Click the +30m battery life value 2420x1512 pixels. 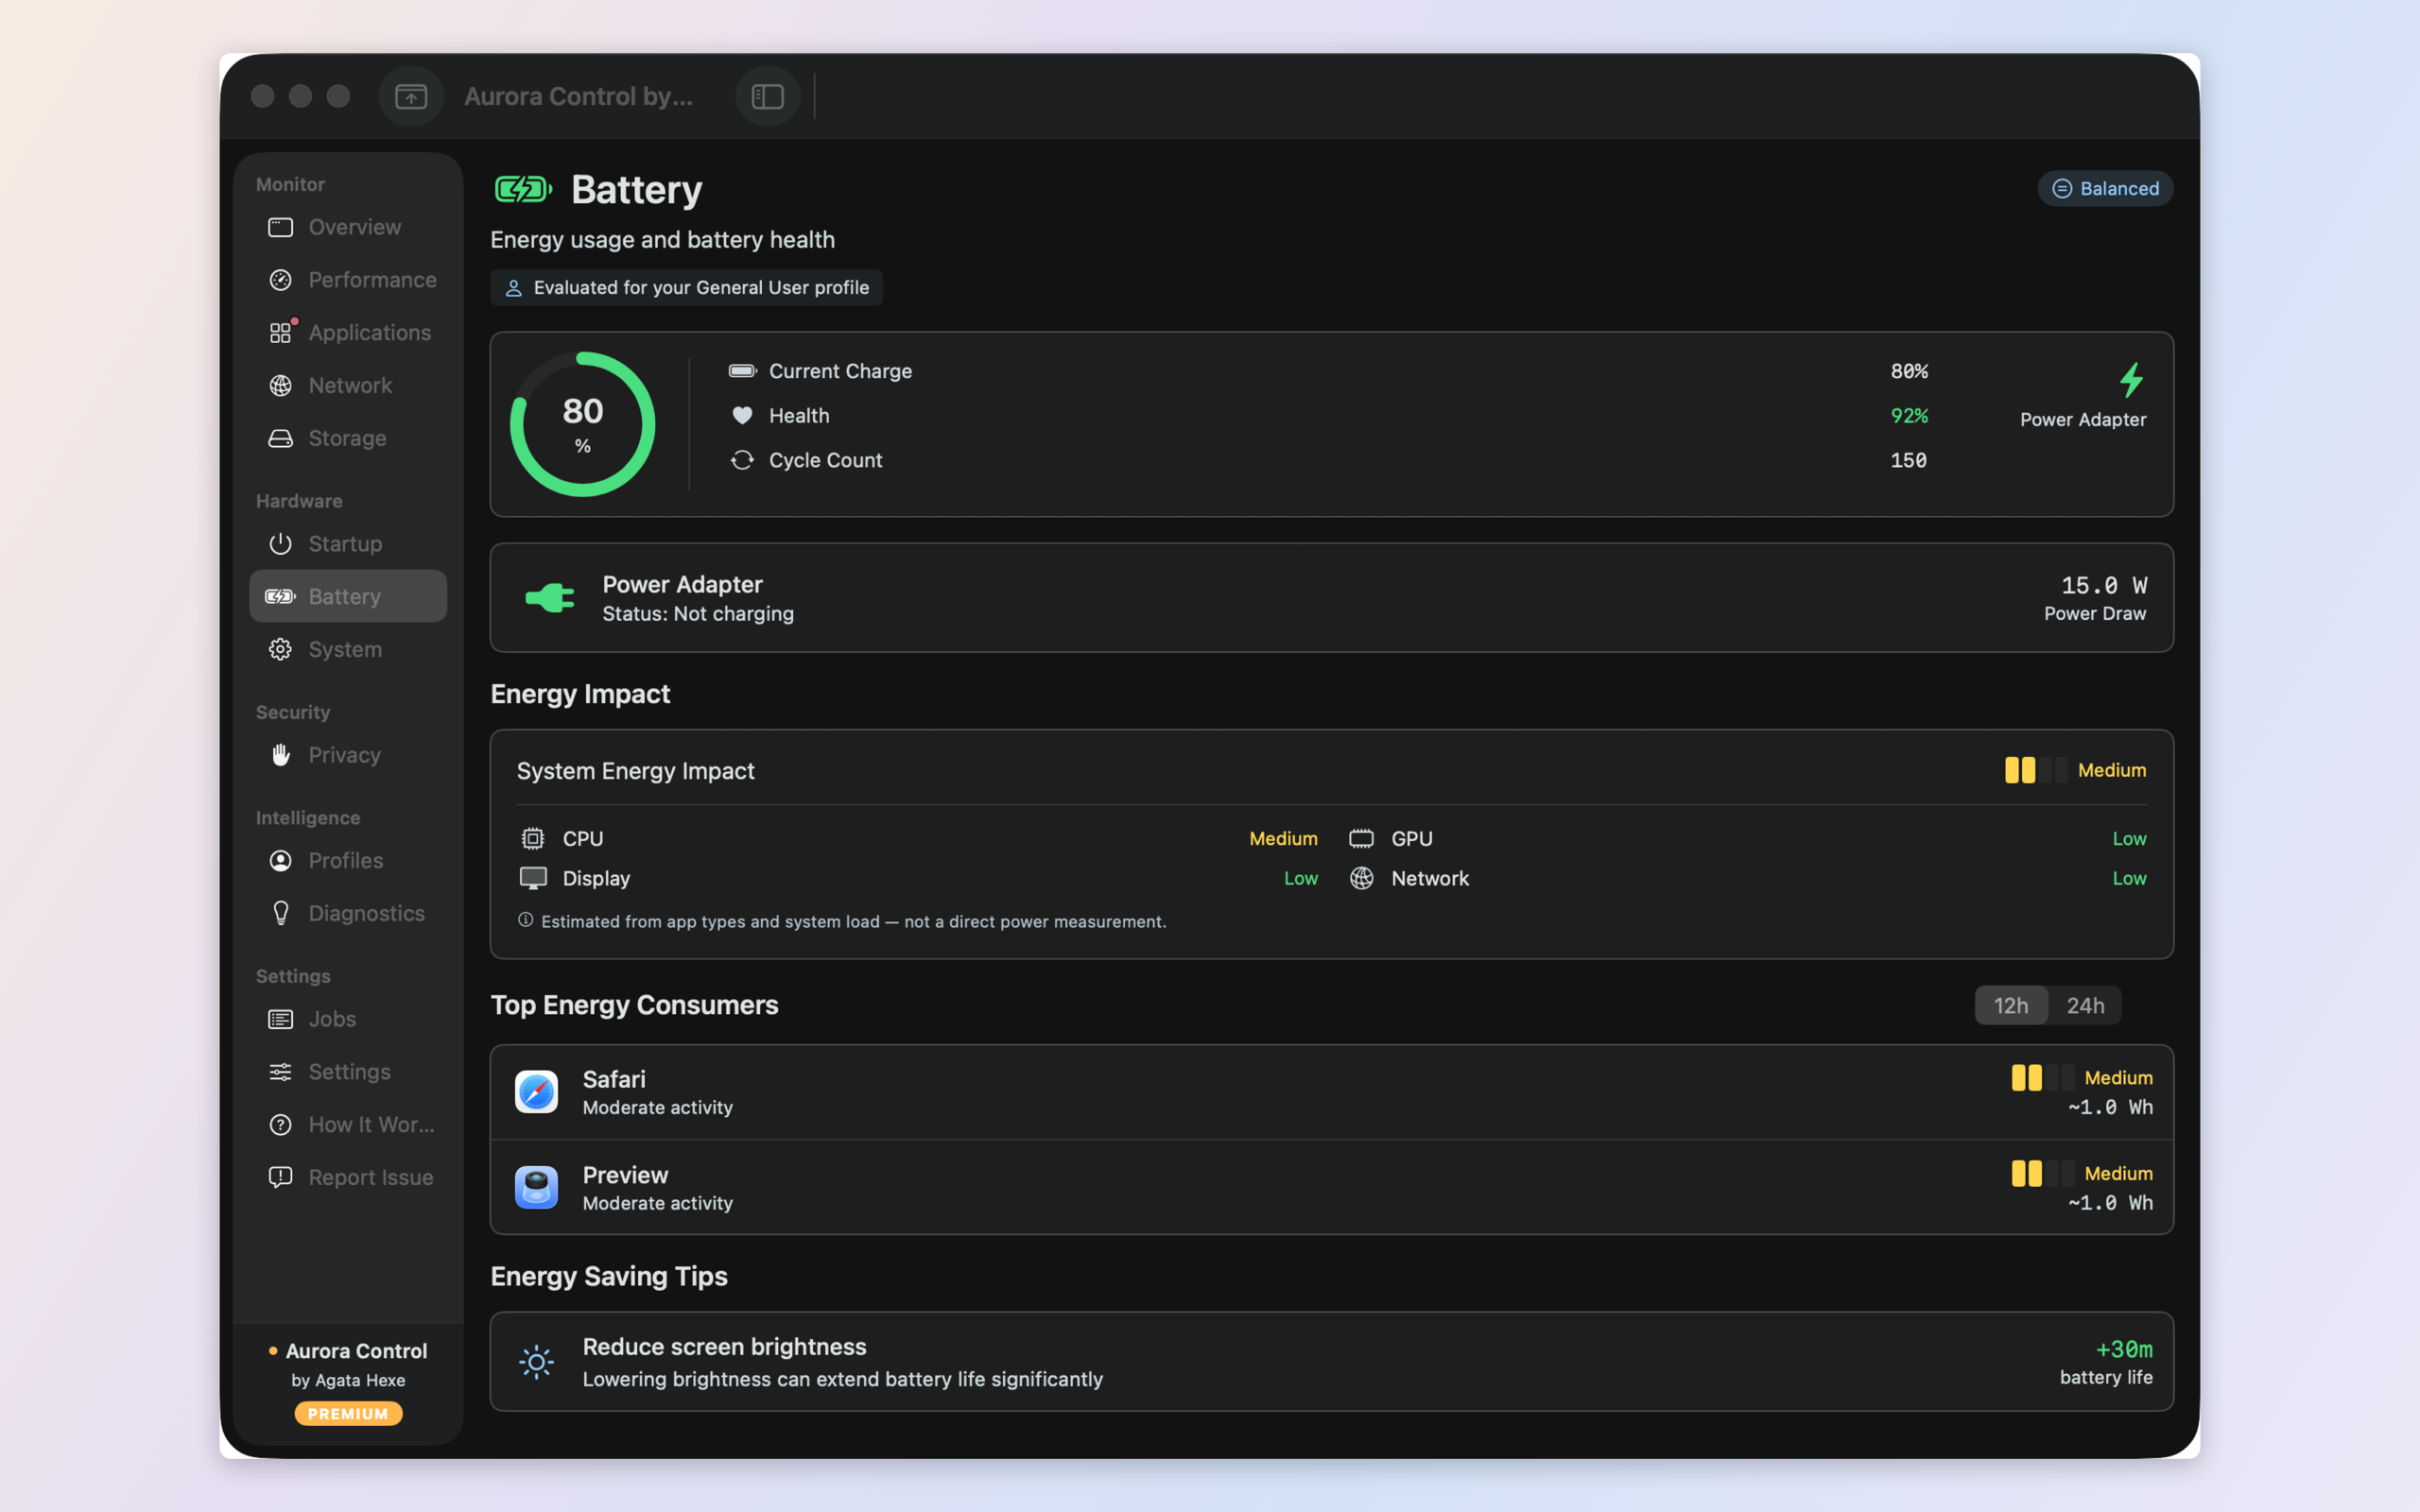coord(2124,1350)
